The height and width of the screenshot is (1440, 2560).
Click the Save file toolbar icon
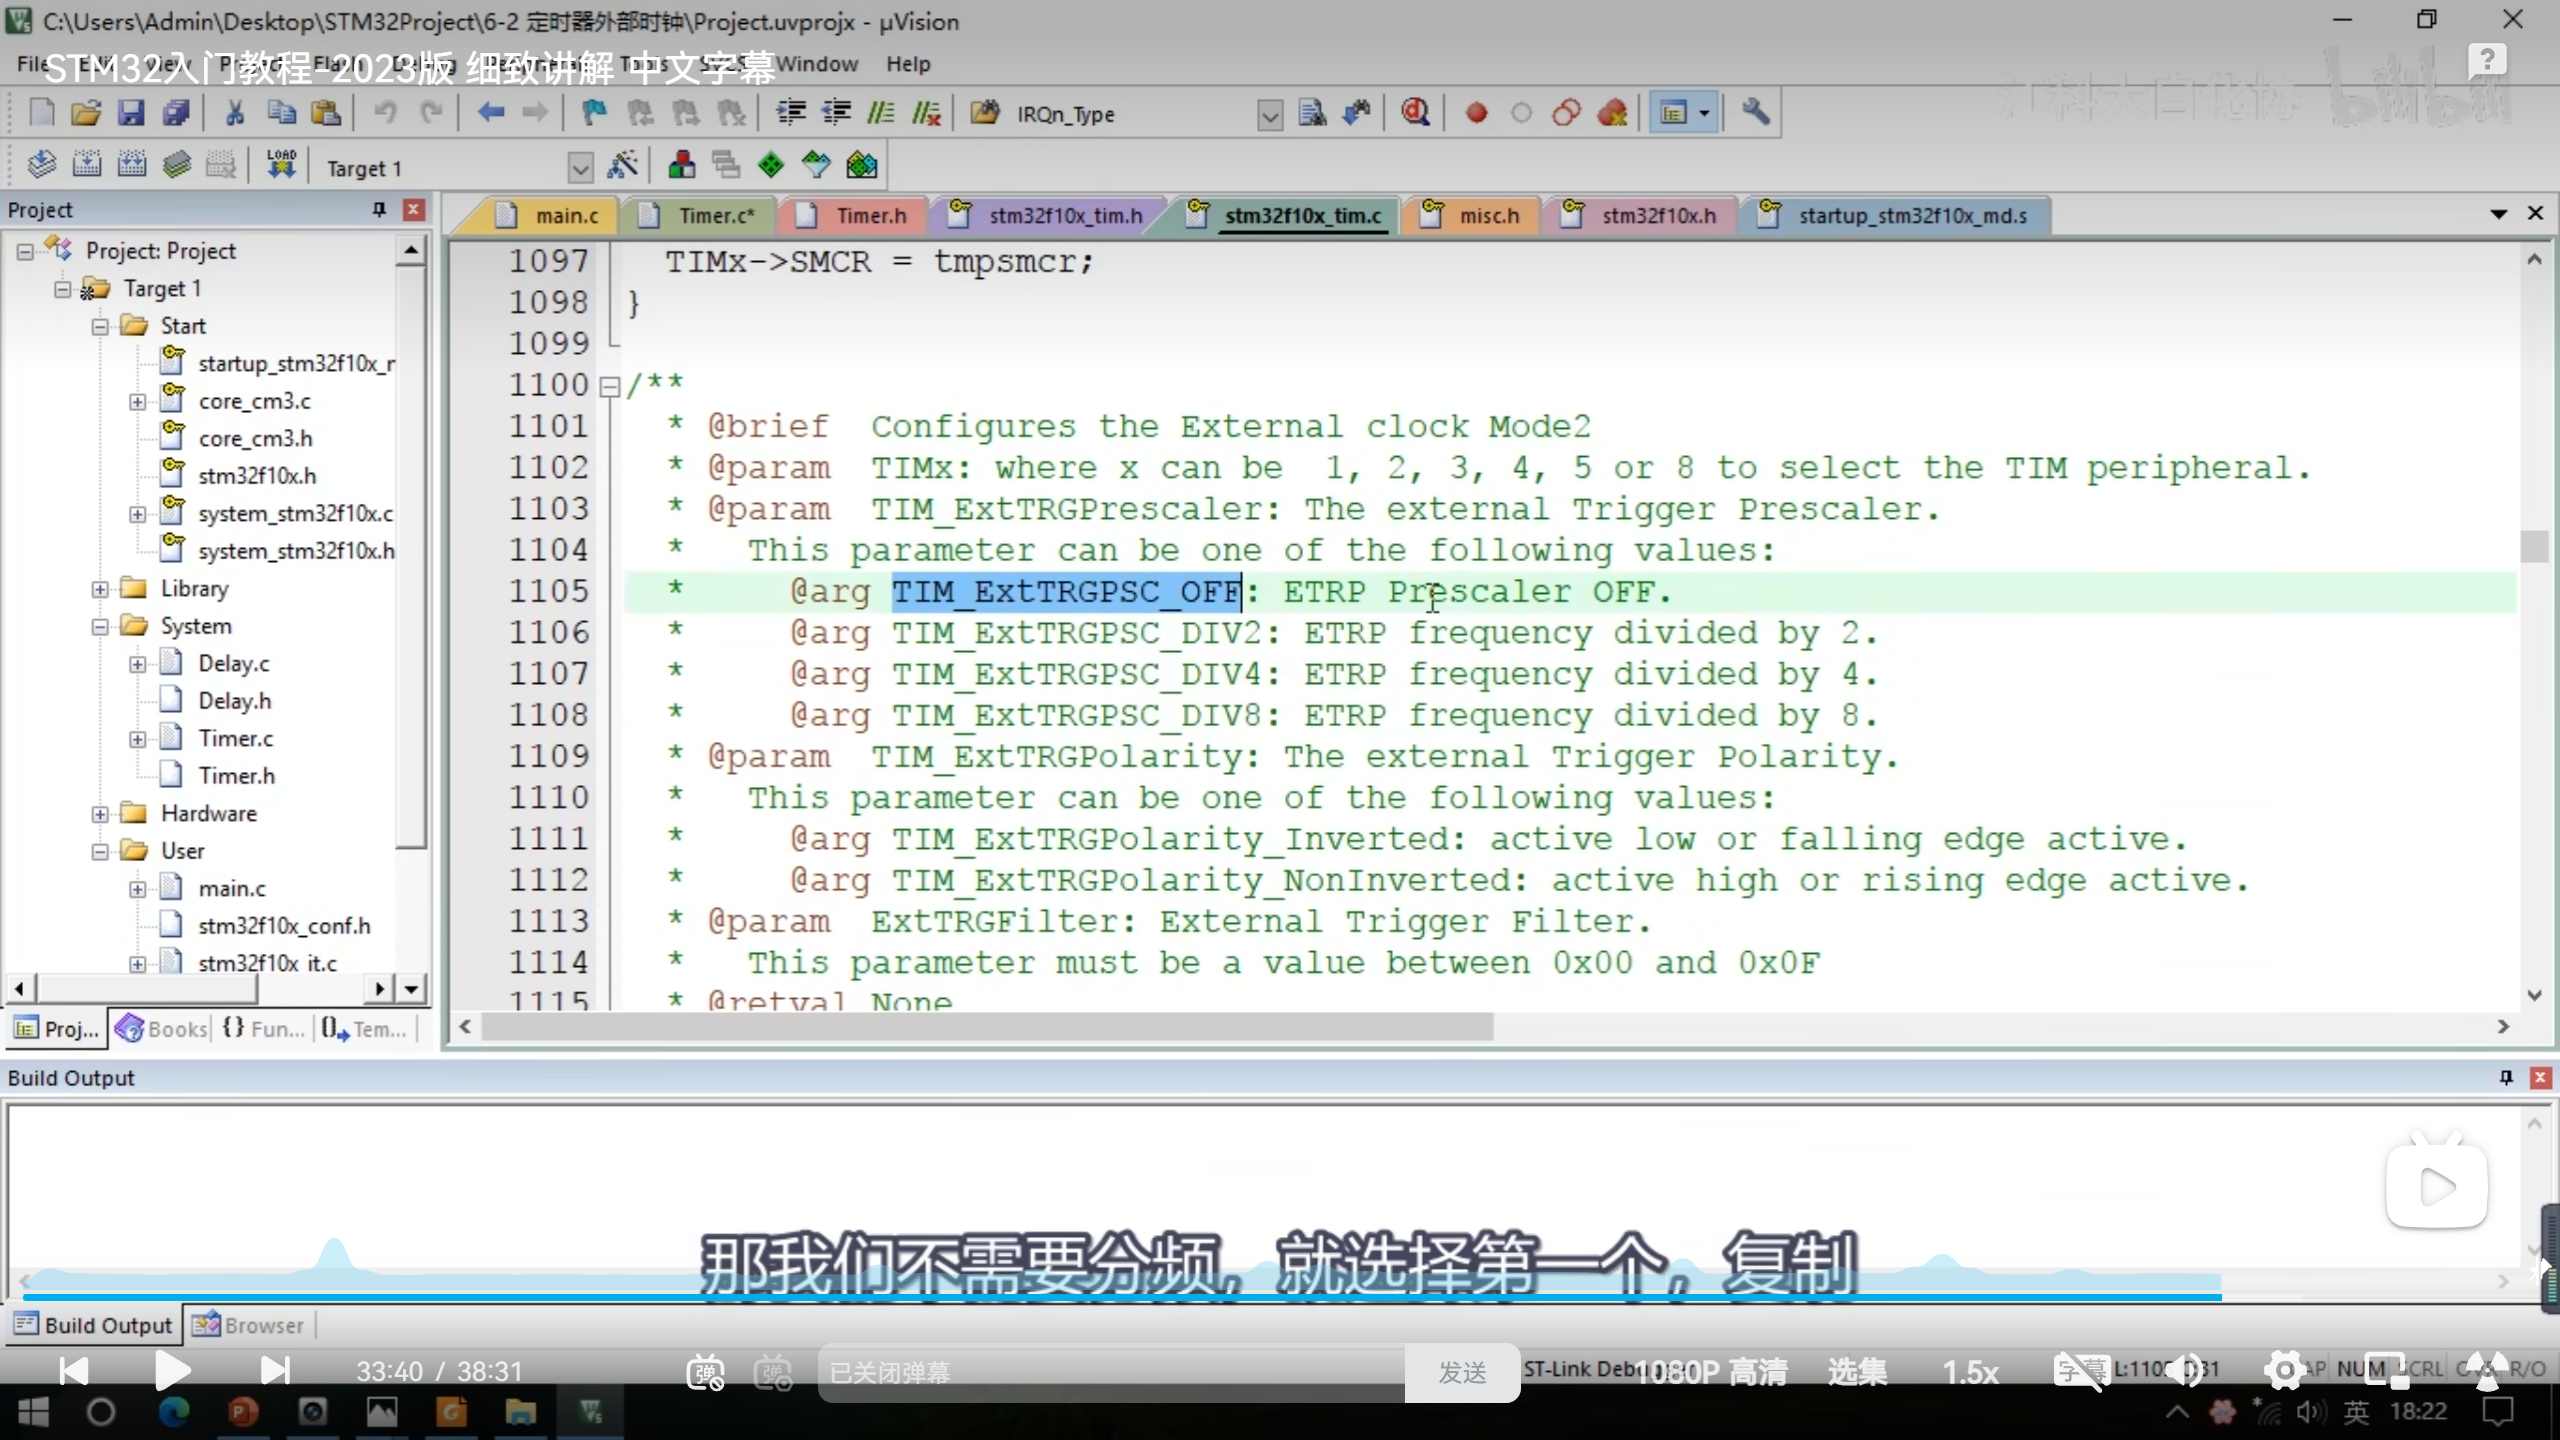[x=131, y=113]
